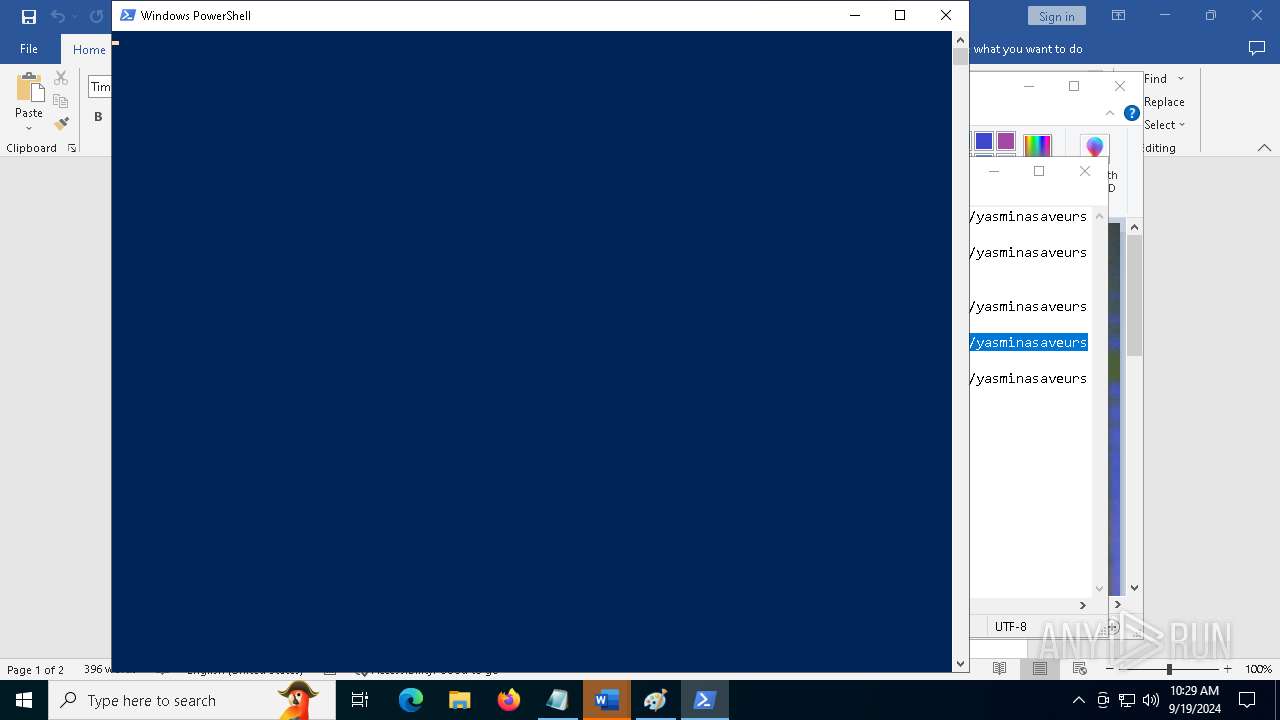This screenshot has width=1280, height=720.
Task: Activate the Format Painter brush
Action: [x=61, y=124]
